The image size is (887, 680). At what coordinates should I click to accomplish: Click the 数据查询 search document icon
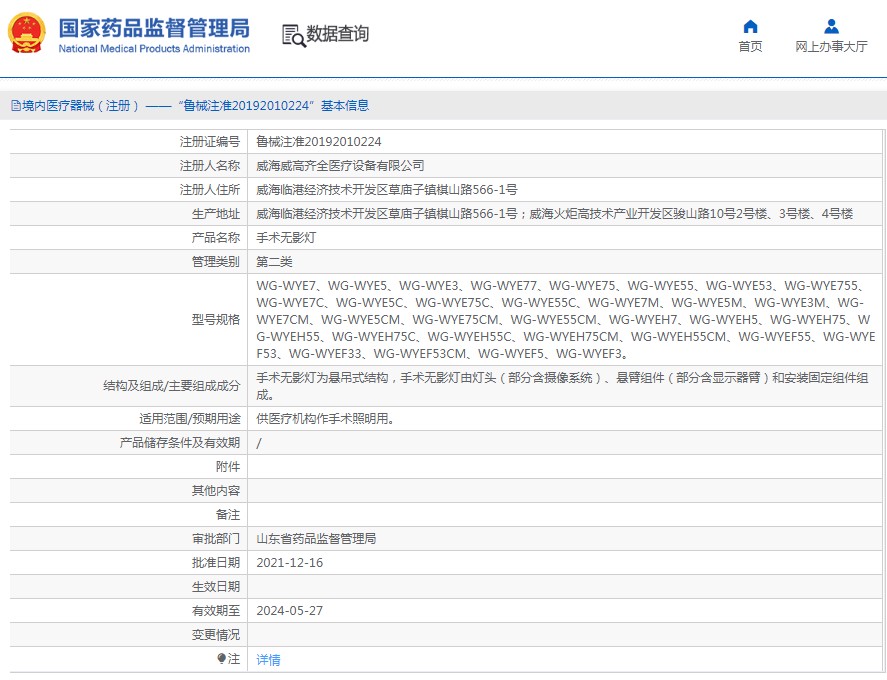tap(294, 35)
